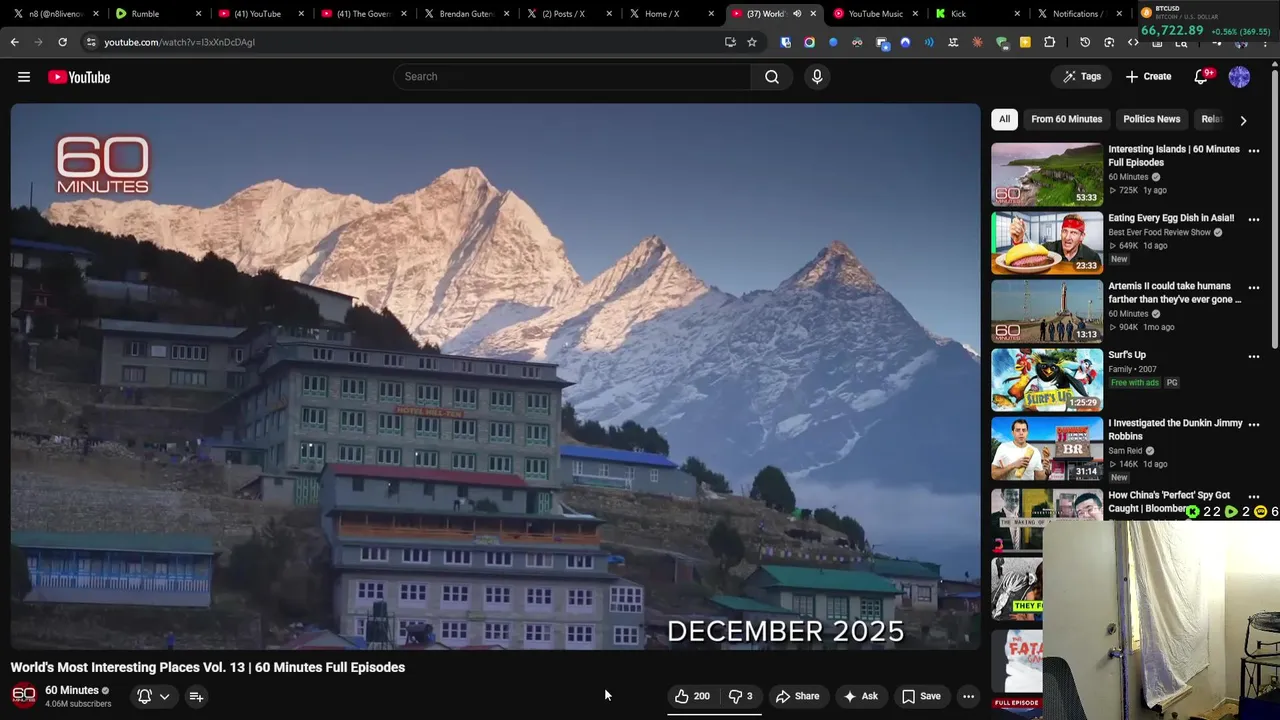Image resolution: width=1280 pixels, height=720 pixels.
Task: Reload the current page
Action: (x=62, y=42)
